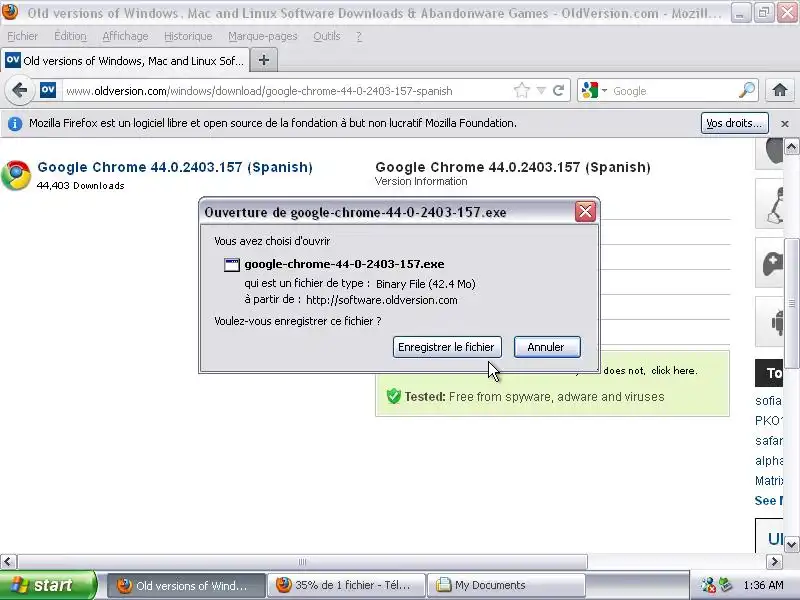Select the Old versions of Windows tab

125,61
